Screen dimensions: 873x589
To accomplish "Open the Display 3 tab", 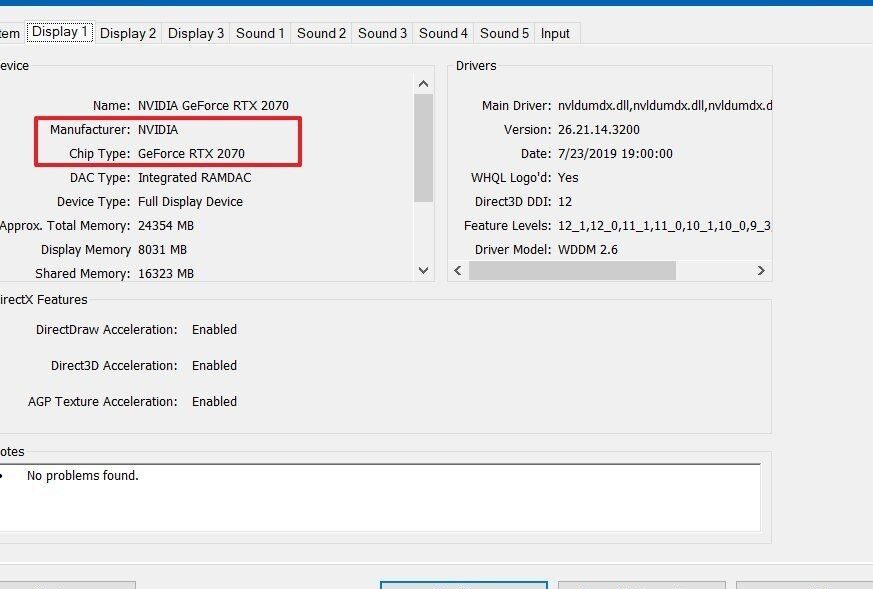I will [x=196, y=33].
